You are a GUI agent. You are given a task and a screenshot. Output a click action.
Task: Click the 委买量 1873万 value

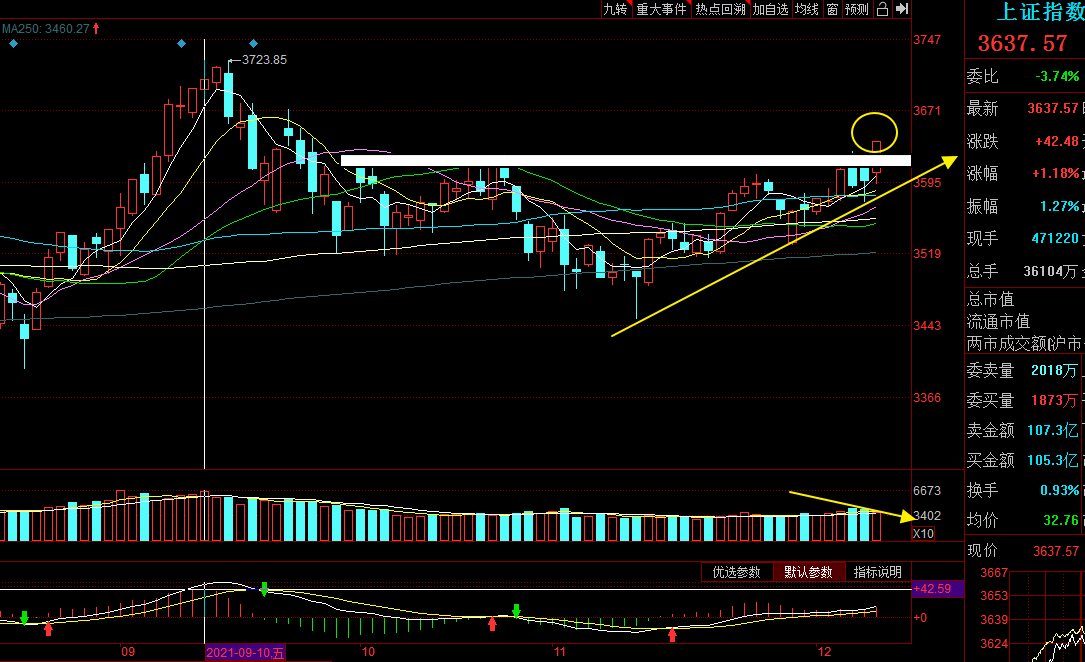point(1055,400)
